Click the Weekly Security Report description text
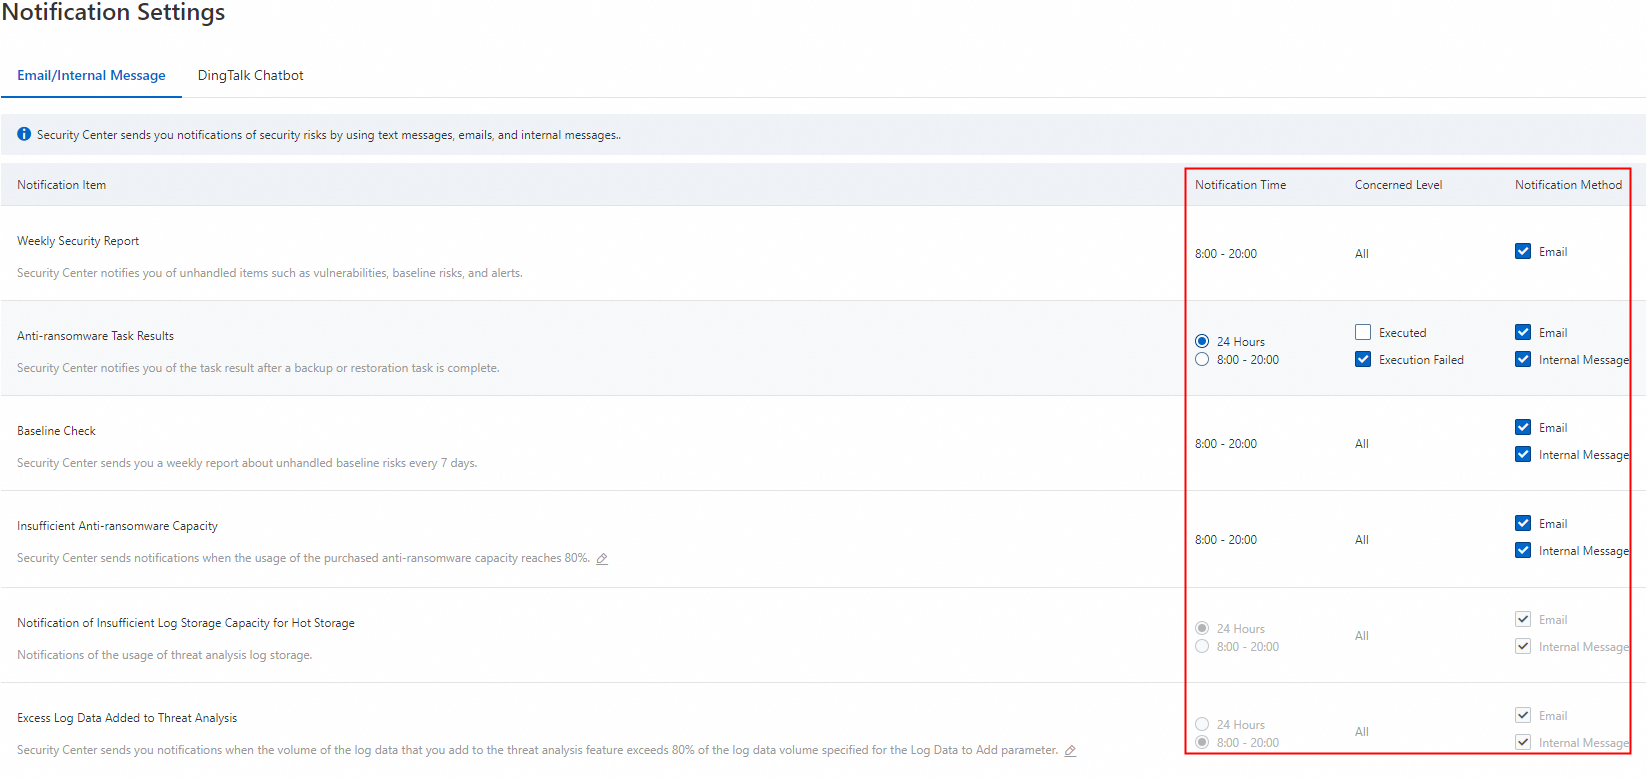This screenshot has height=778, width=1646. (270, 273)
